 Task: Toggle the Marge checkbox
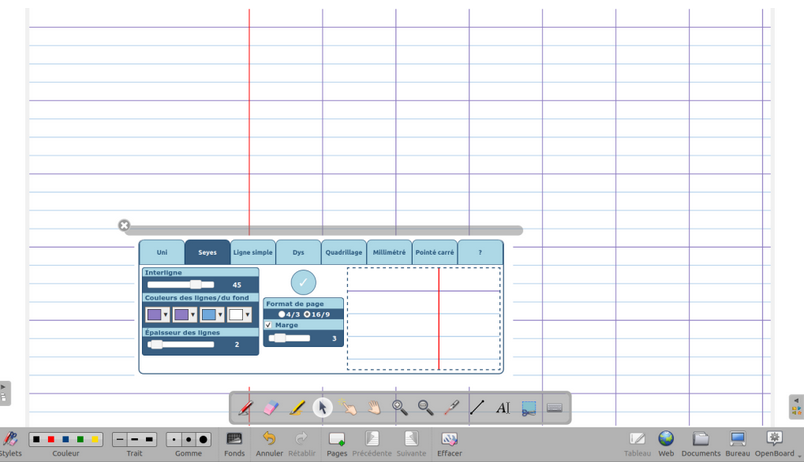tap(268, 325)
